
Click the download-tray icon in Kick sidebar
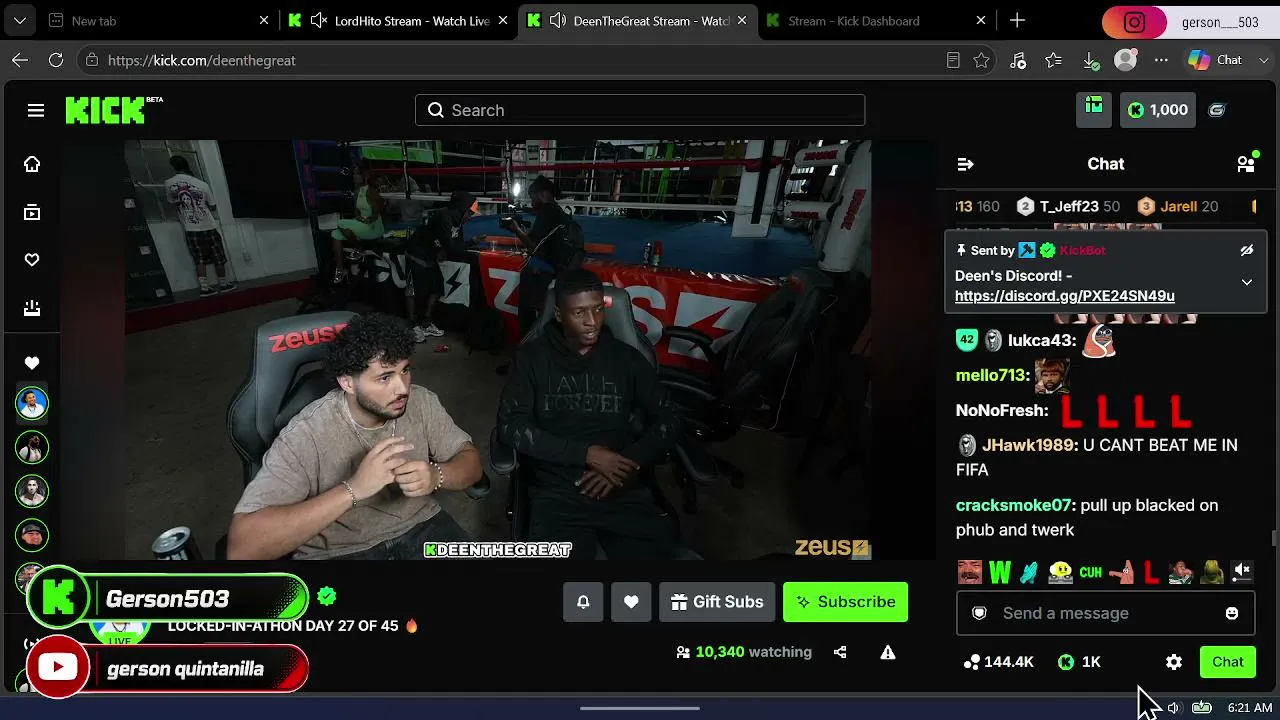pos(32,308)
